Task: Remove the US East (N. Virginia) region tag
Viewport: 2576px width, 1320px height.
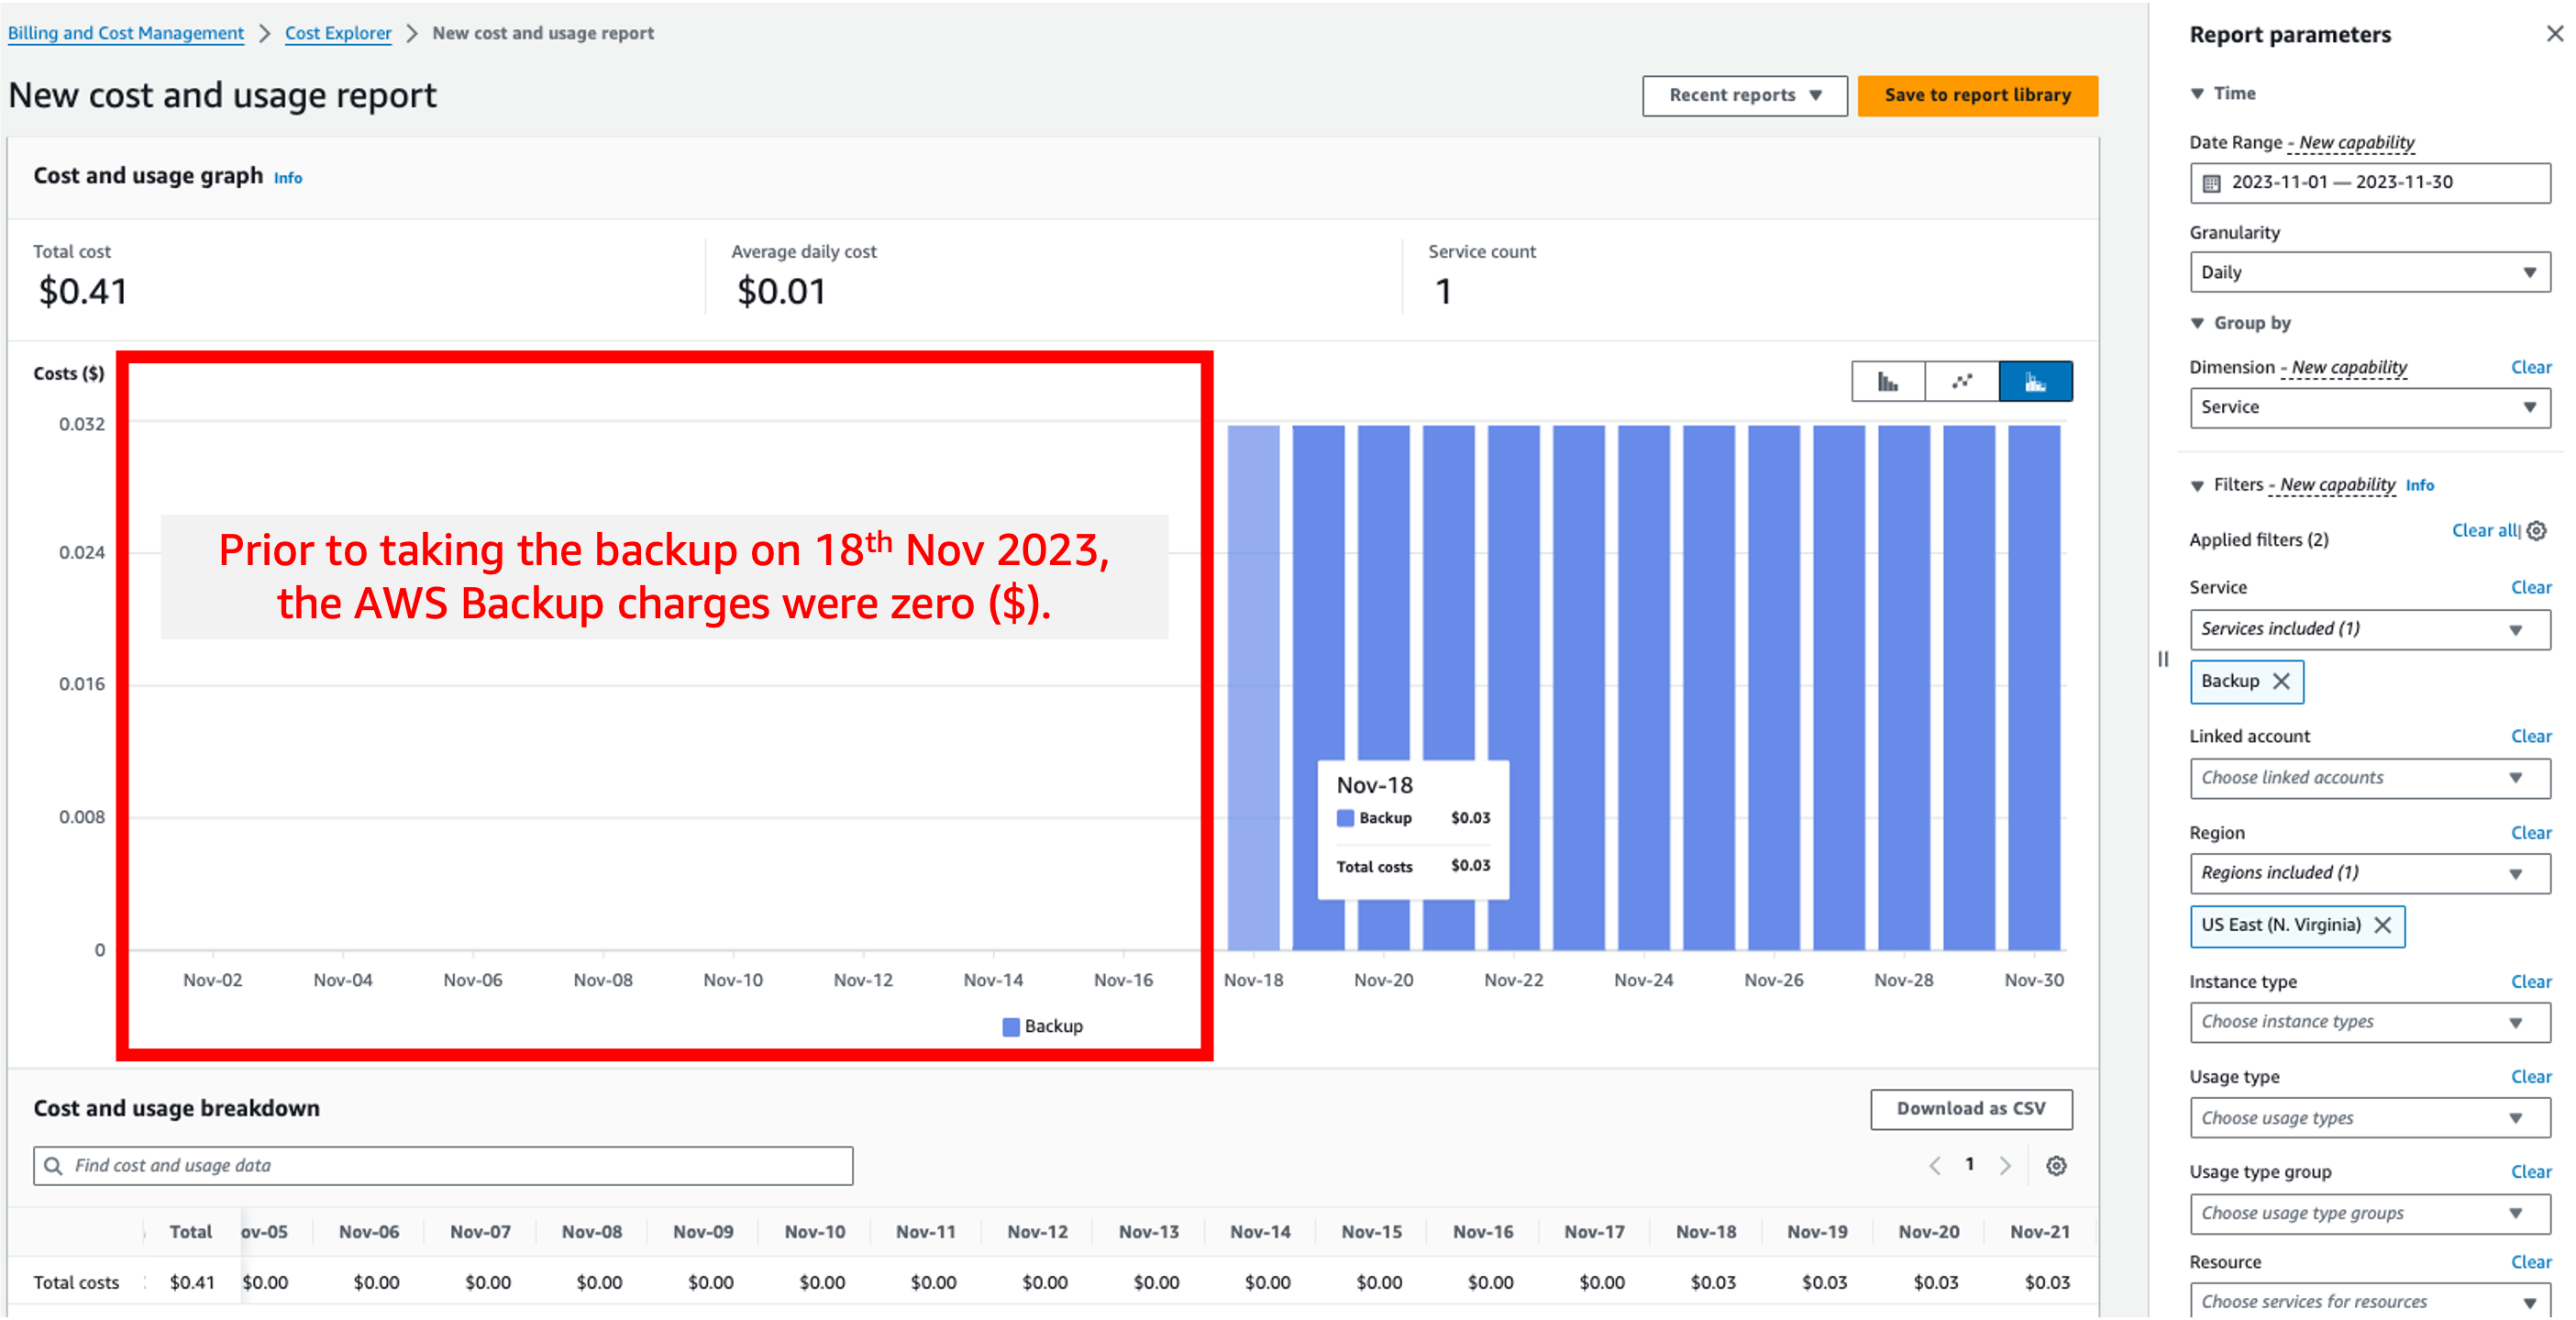Action: [x=2383, y=926]
